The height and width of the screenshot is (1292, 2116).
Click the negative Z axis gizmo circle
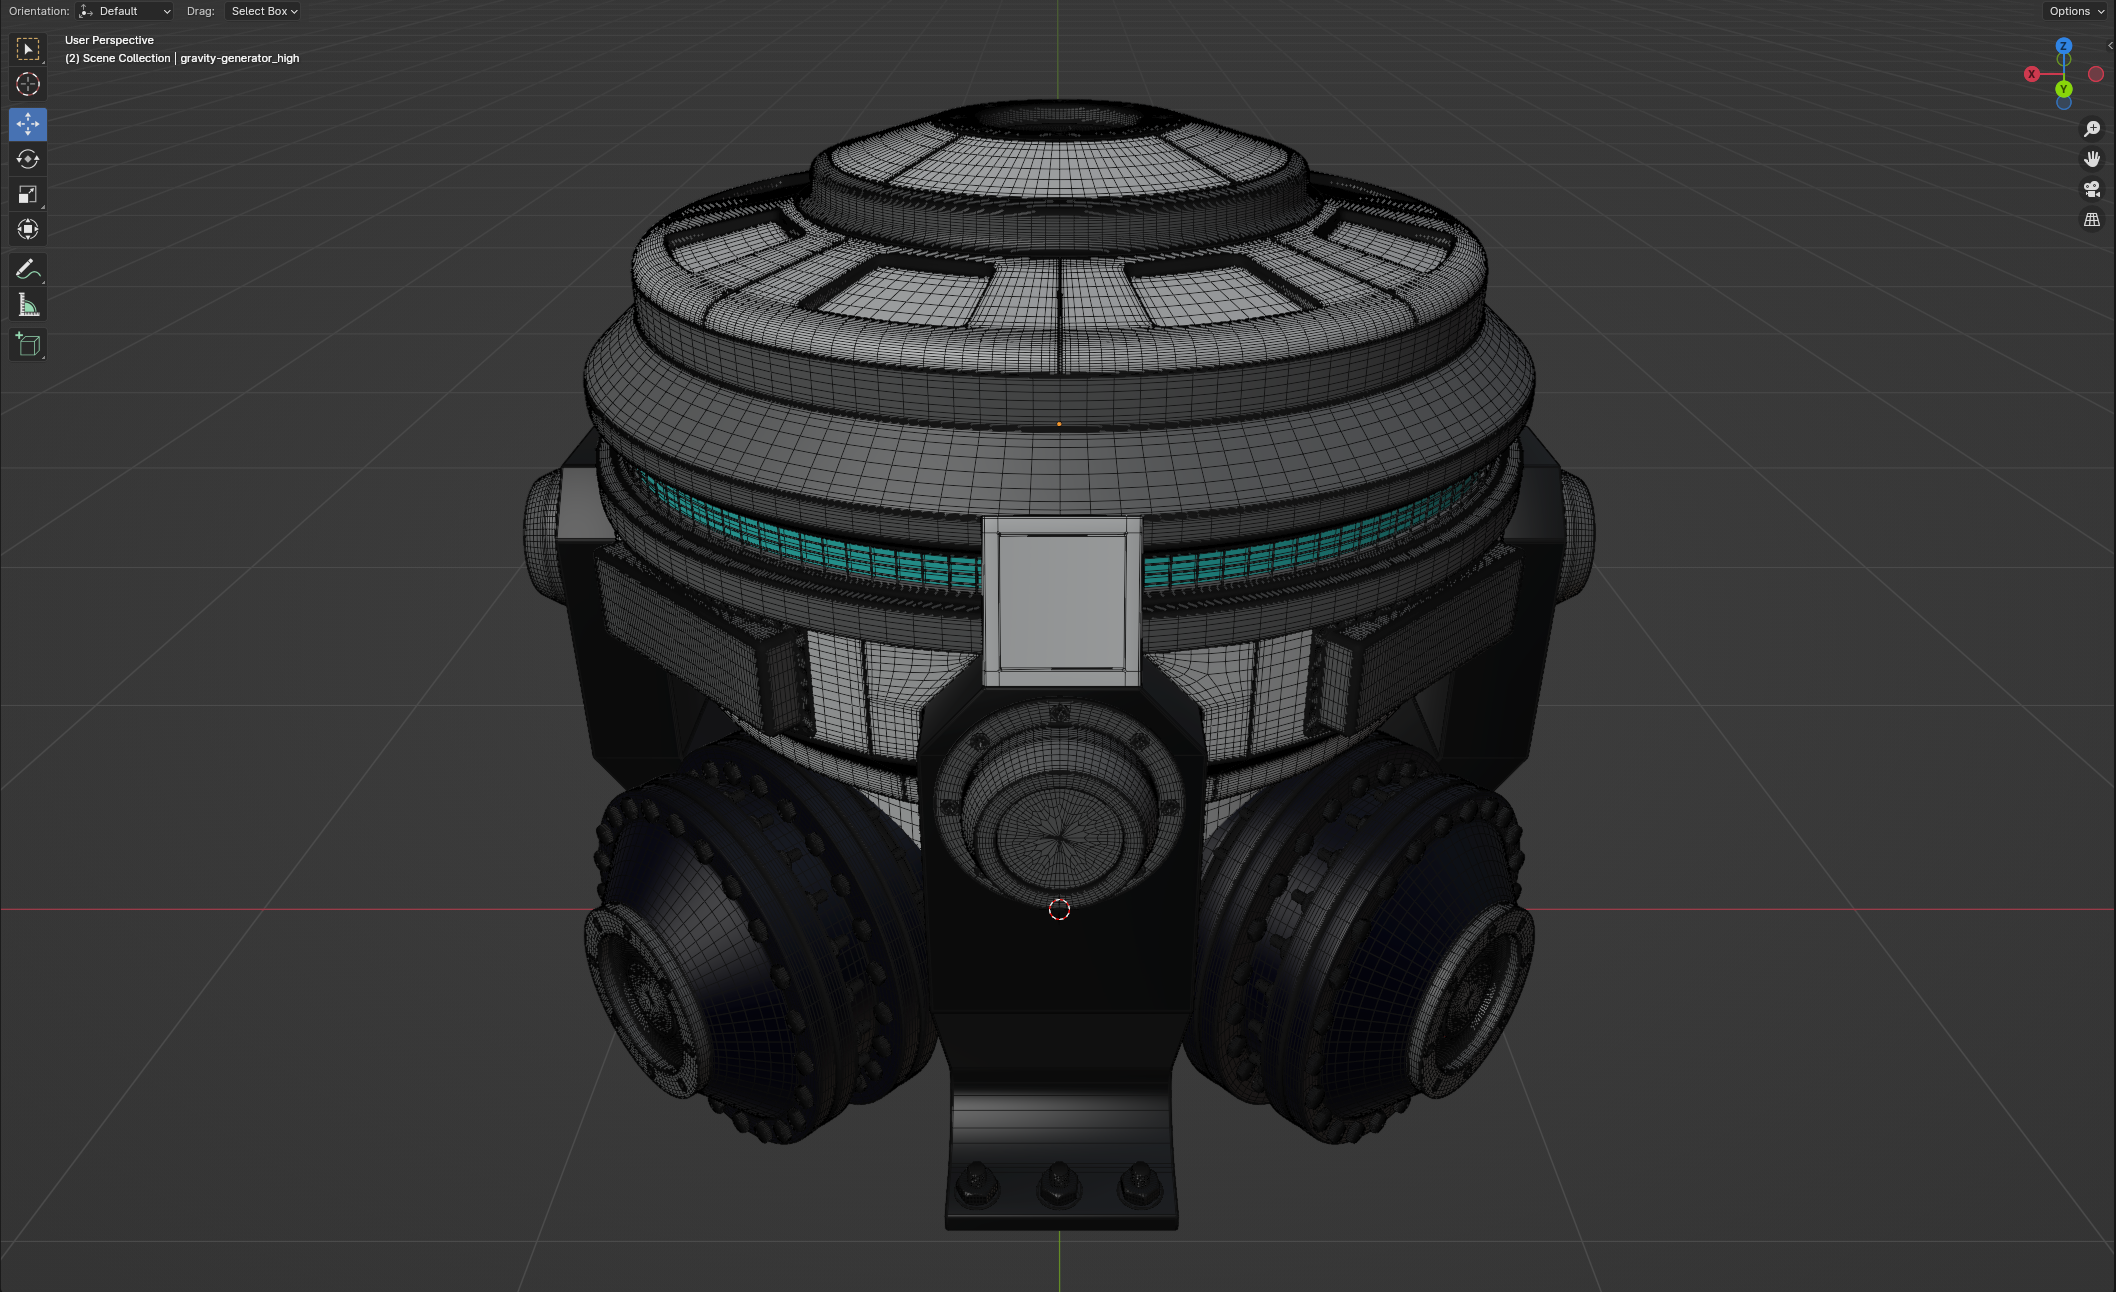pyautogui.click(x=2064, y=103)
